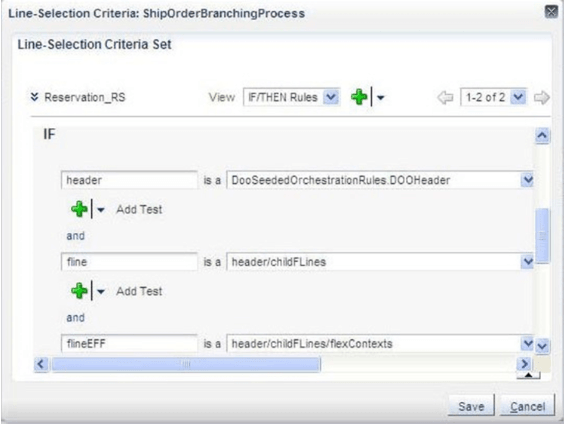Click the horizontal scrollbar right arrow

pyautogui.click(x=524, y=364)
